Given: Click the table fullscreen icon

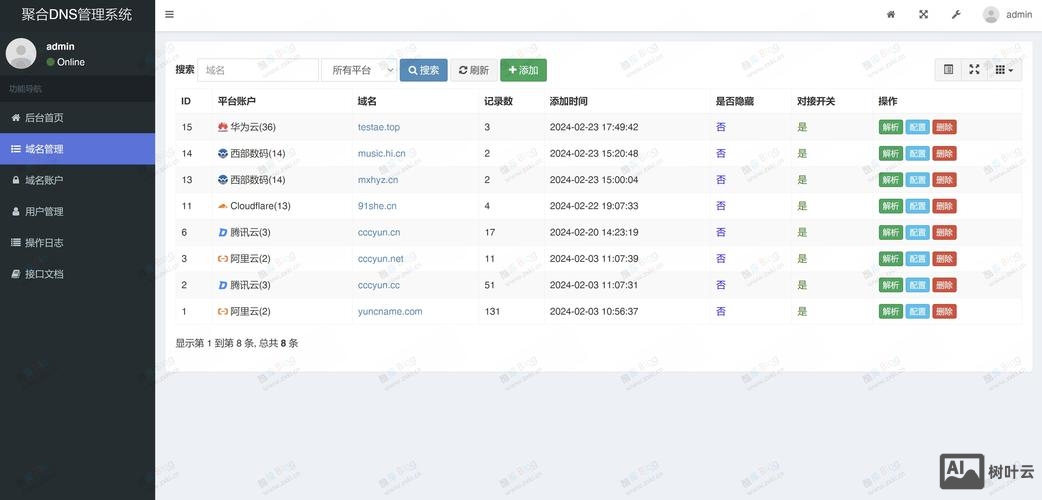Looking at the screenshot, I should (974, 70).
